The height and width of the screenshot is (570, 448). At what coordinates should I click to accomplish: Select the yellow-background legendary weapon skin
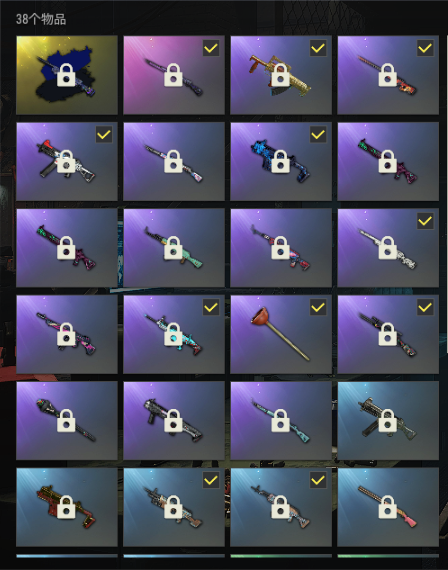coord(67,75)
